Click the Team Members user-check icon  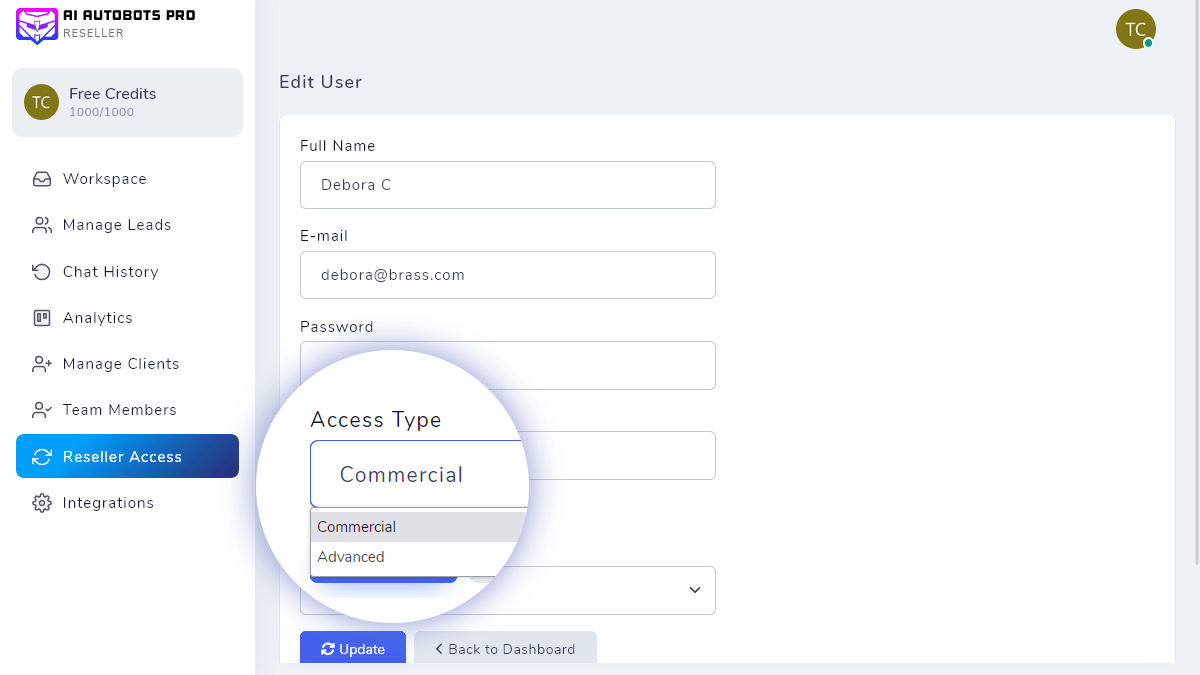[x=42, y=410]
